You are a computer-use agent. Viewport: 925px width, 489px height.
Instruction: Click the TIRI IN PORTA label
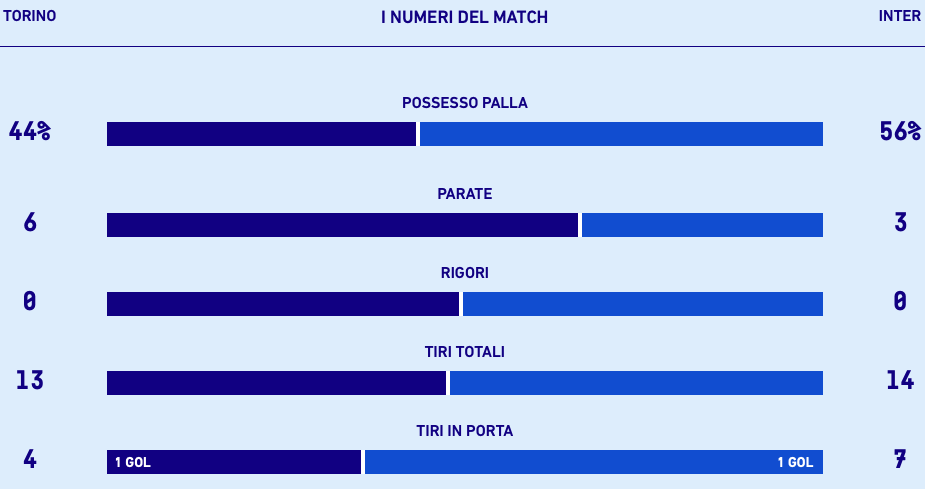click(x=464, y=431)
